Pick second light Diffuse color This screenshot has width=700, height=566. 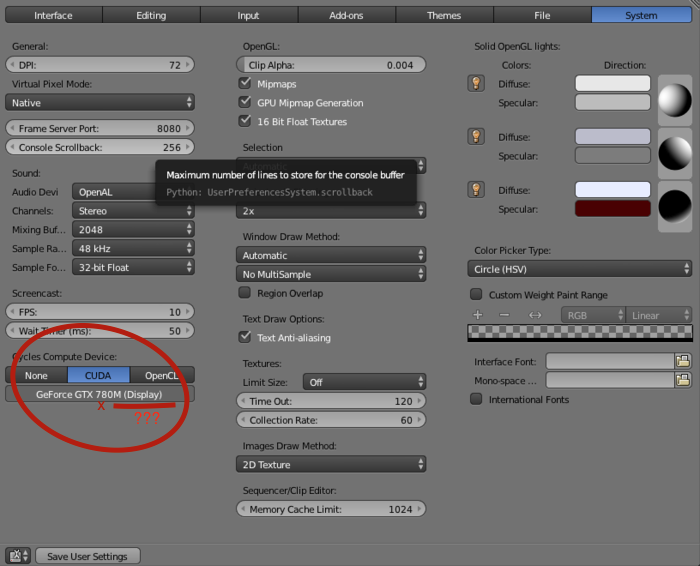point(612,137)
